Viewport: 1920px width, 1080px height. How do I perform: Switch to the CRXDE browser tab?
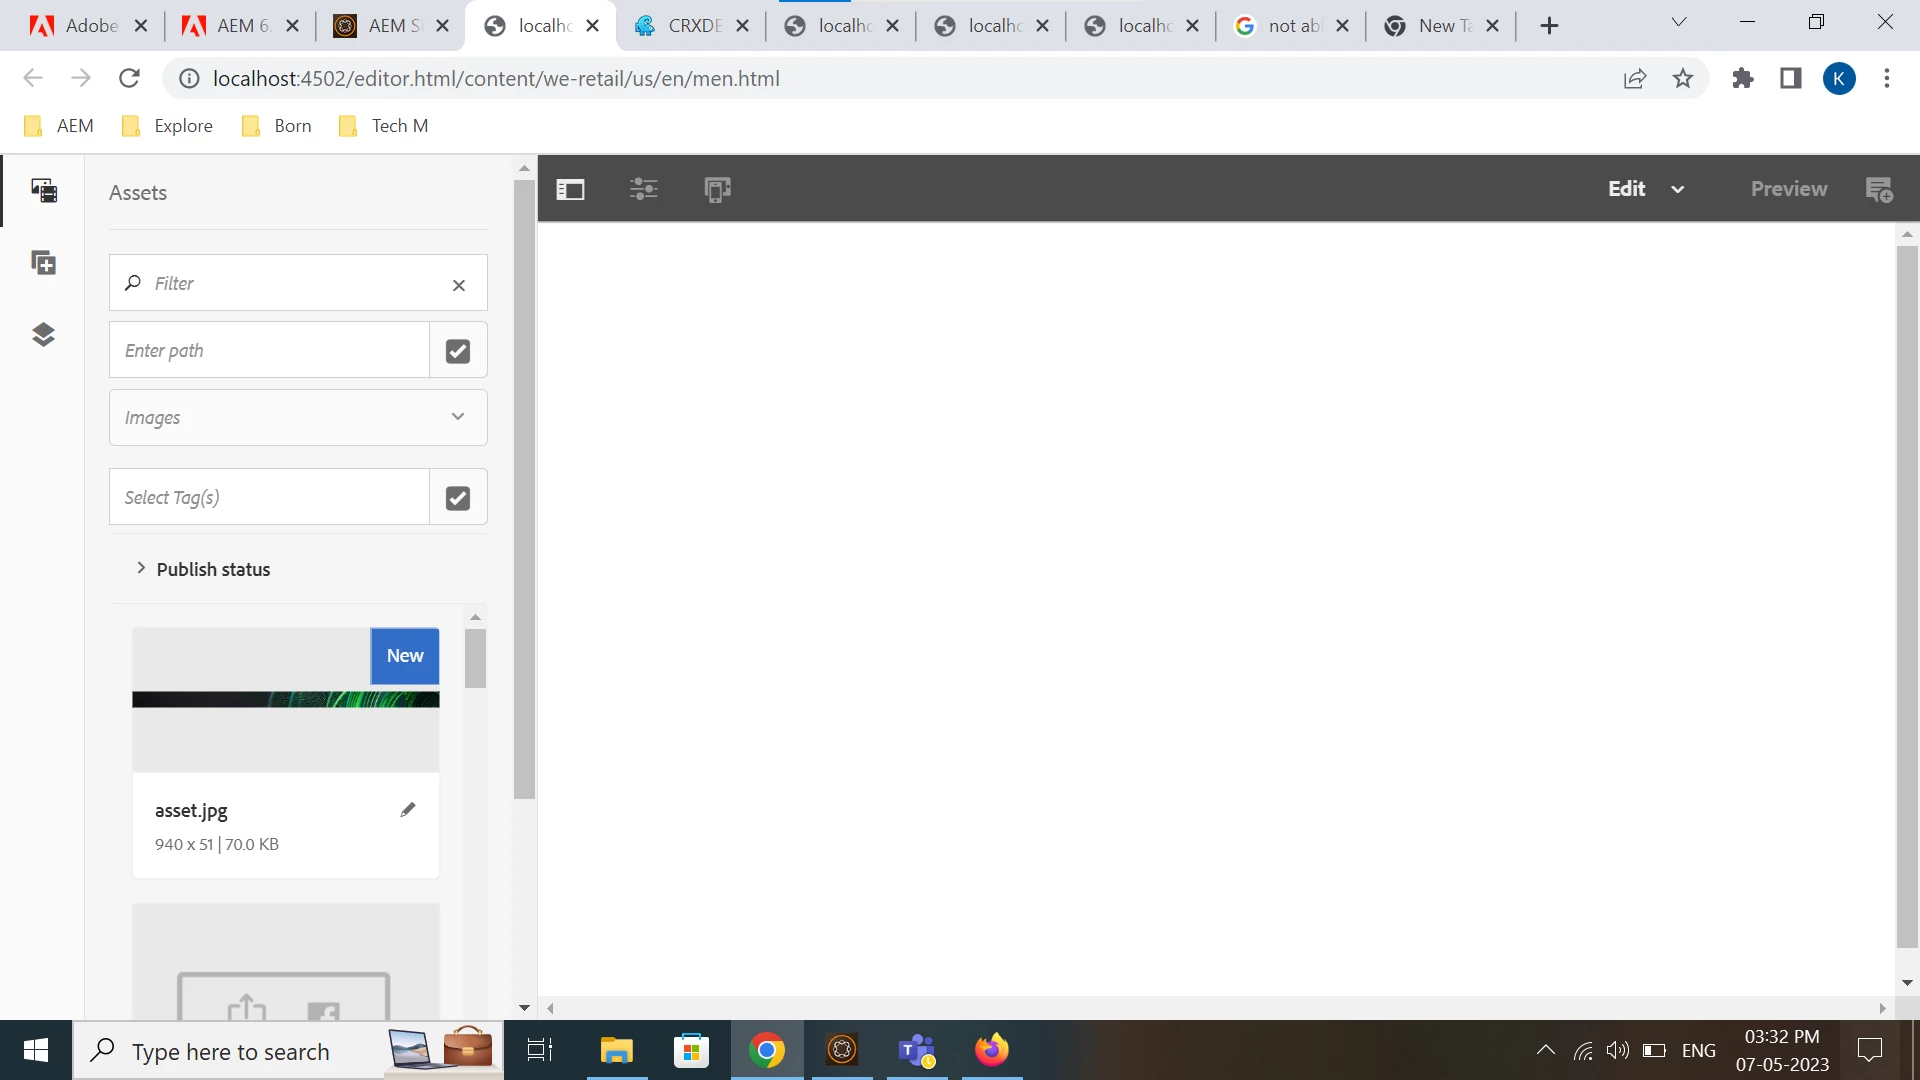click(x=690, y=26)
